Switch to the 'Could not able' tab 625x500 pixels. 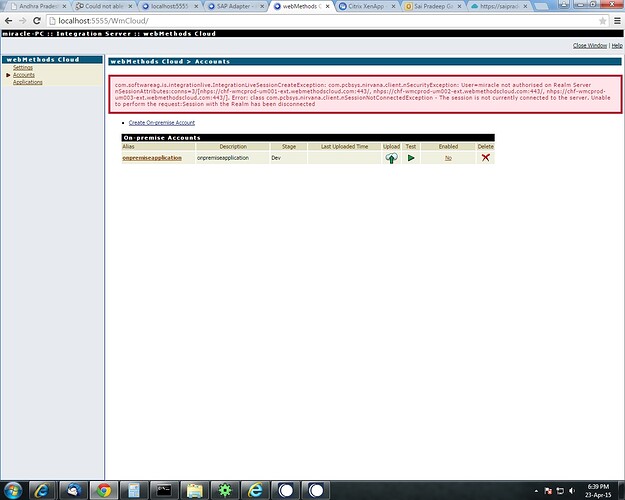[104, 6]
